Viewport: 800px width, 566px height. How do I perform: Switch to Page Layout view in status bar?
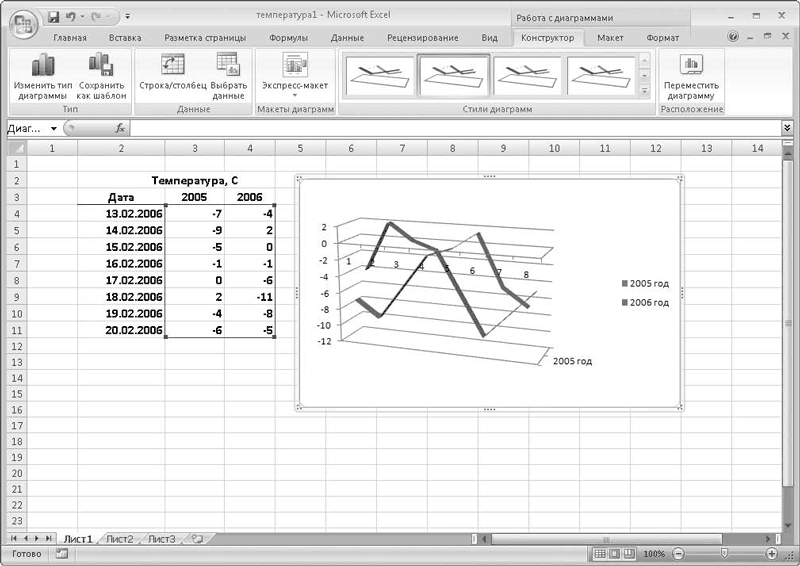tap(613, 553)
